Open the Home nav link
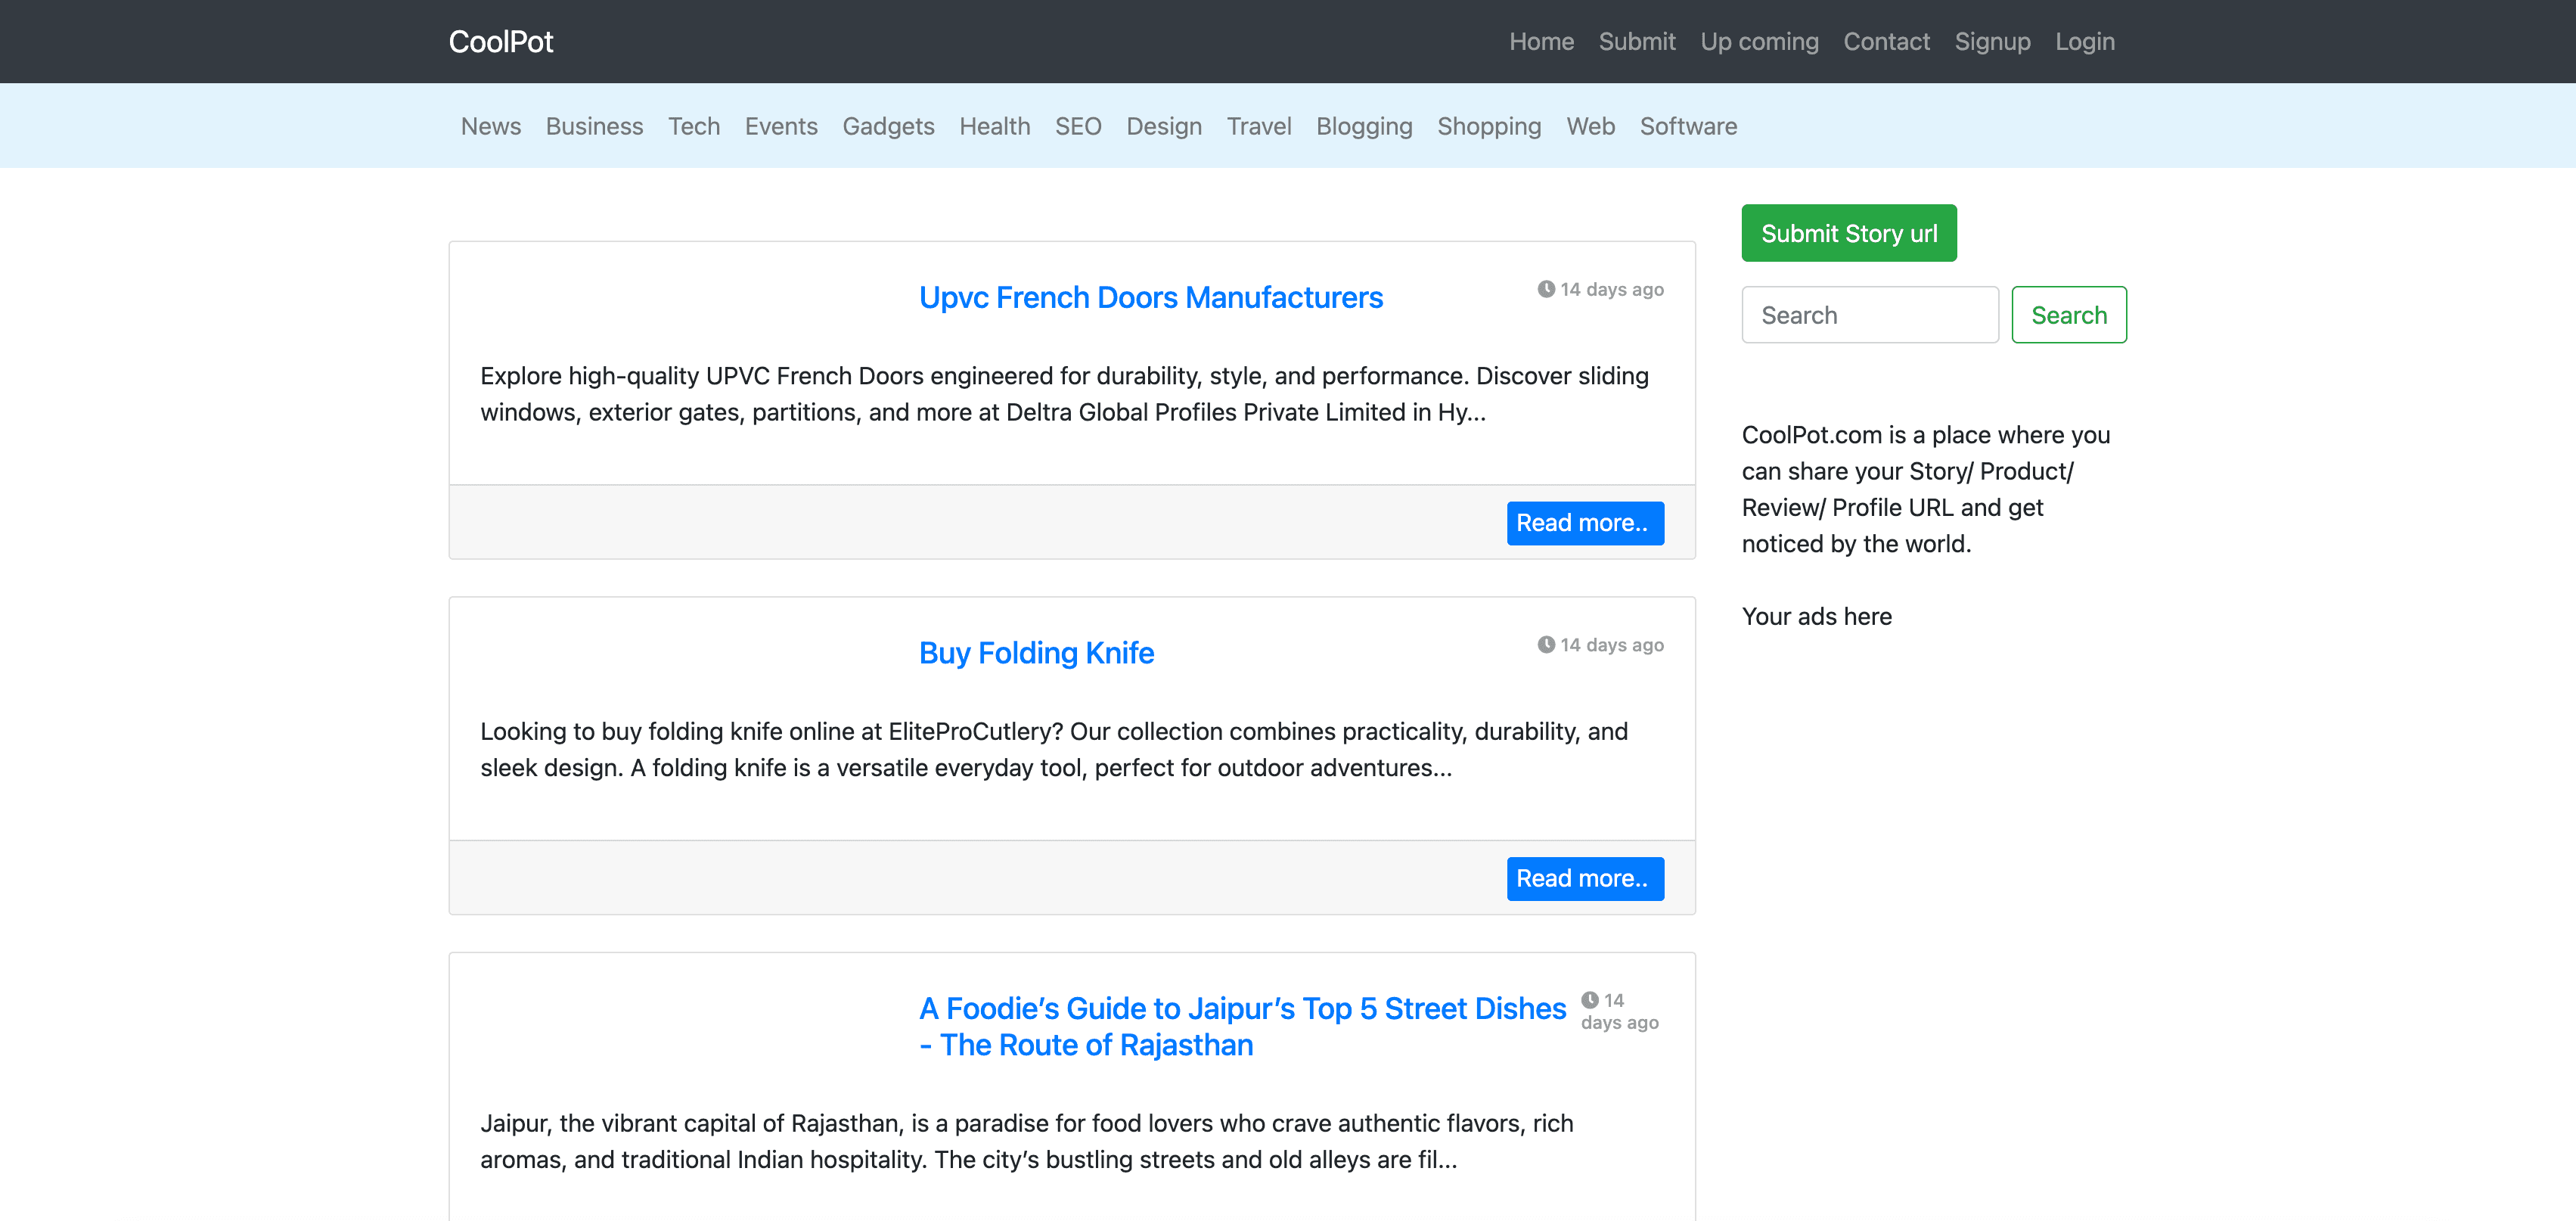Screen dimensions: 2576x1221 [x=1541, y=42]
